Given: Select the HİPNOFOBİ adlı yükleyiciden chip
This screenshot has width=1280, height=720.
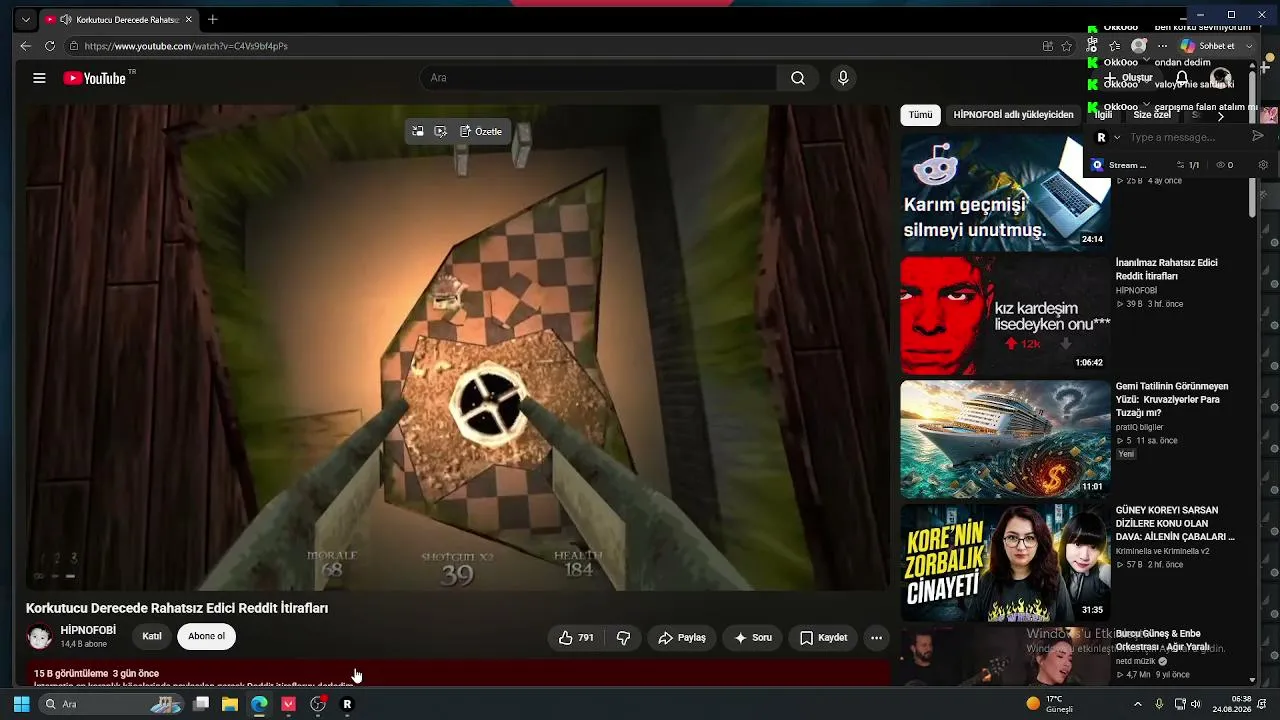Looking at the screenshot, I should 1013,115.
